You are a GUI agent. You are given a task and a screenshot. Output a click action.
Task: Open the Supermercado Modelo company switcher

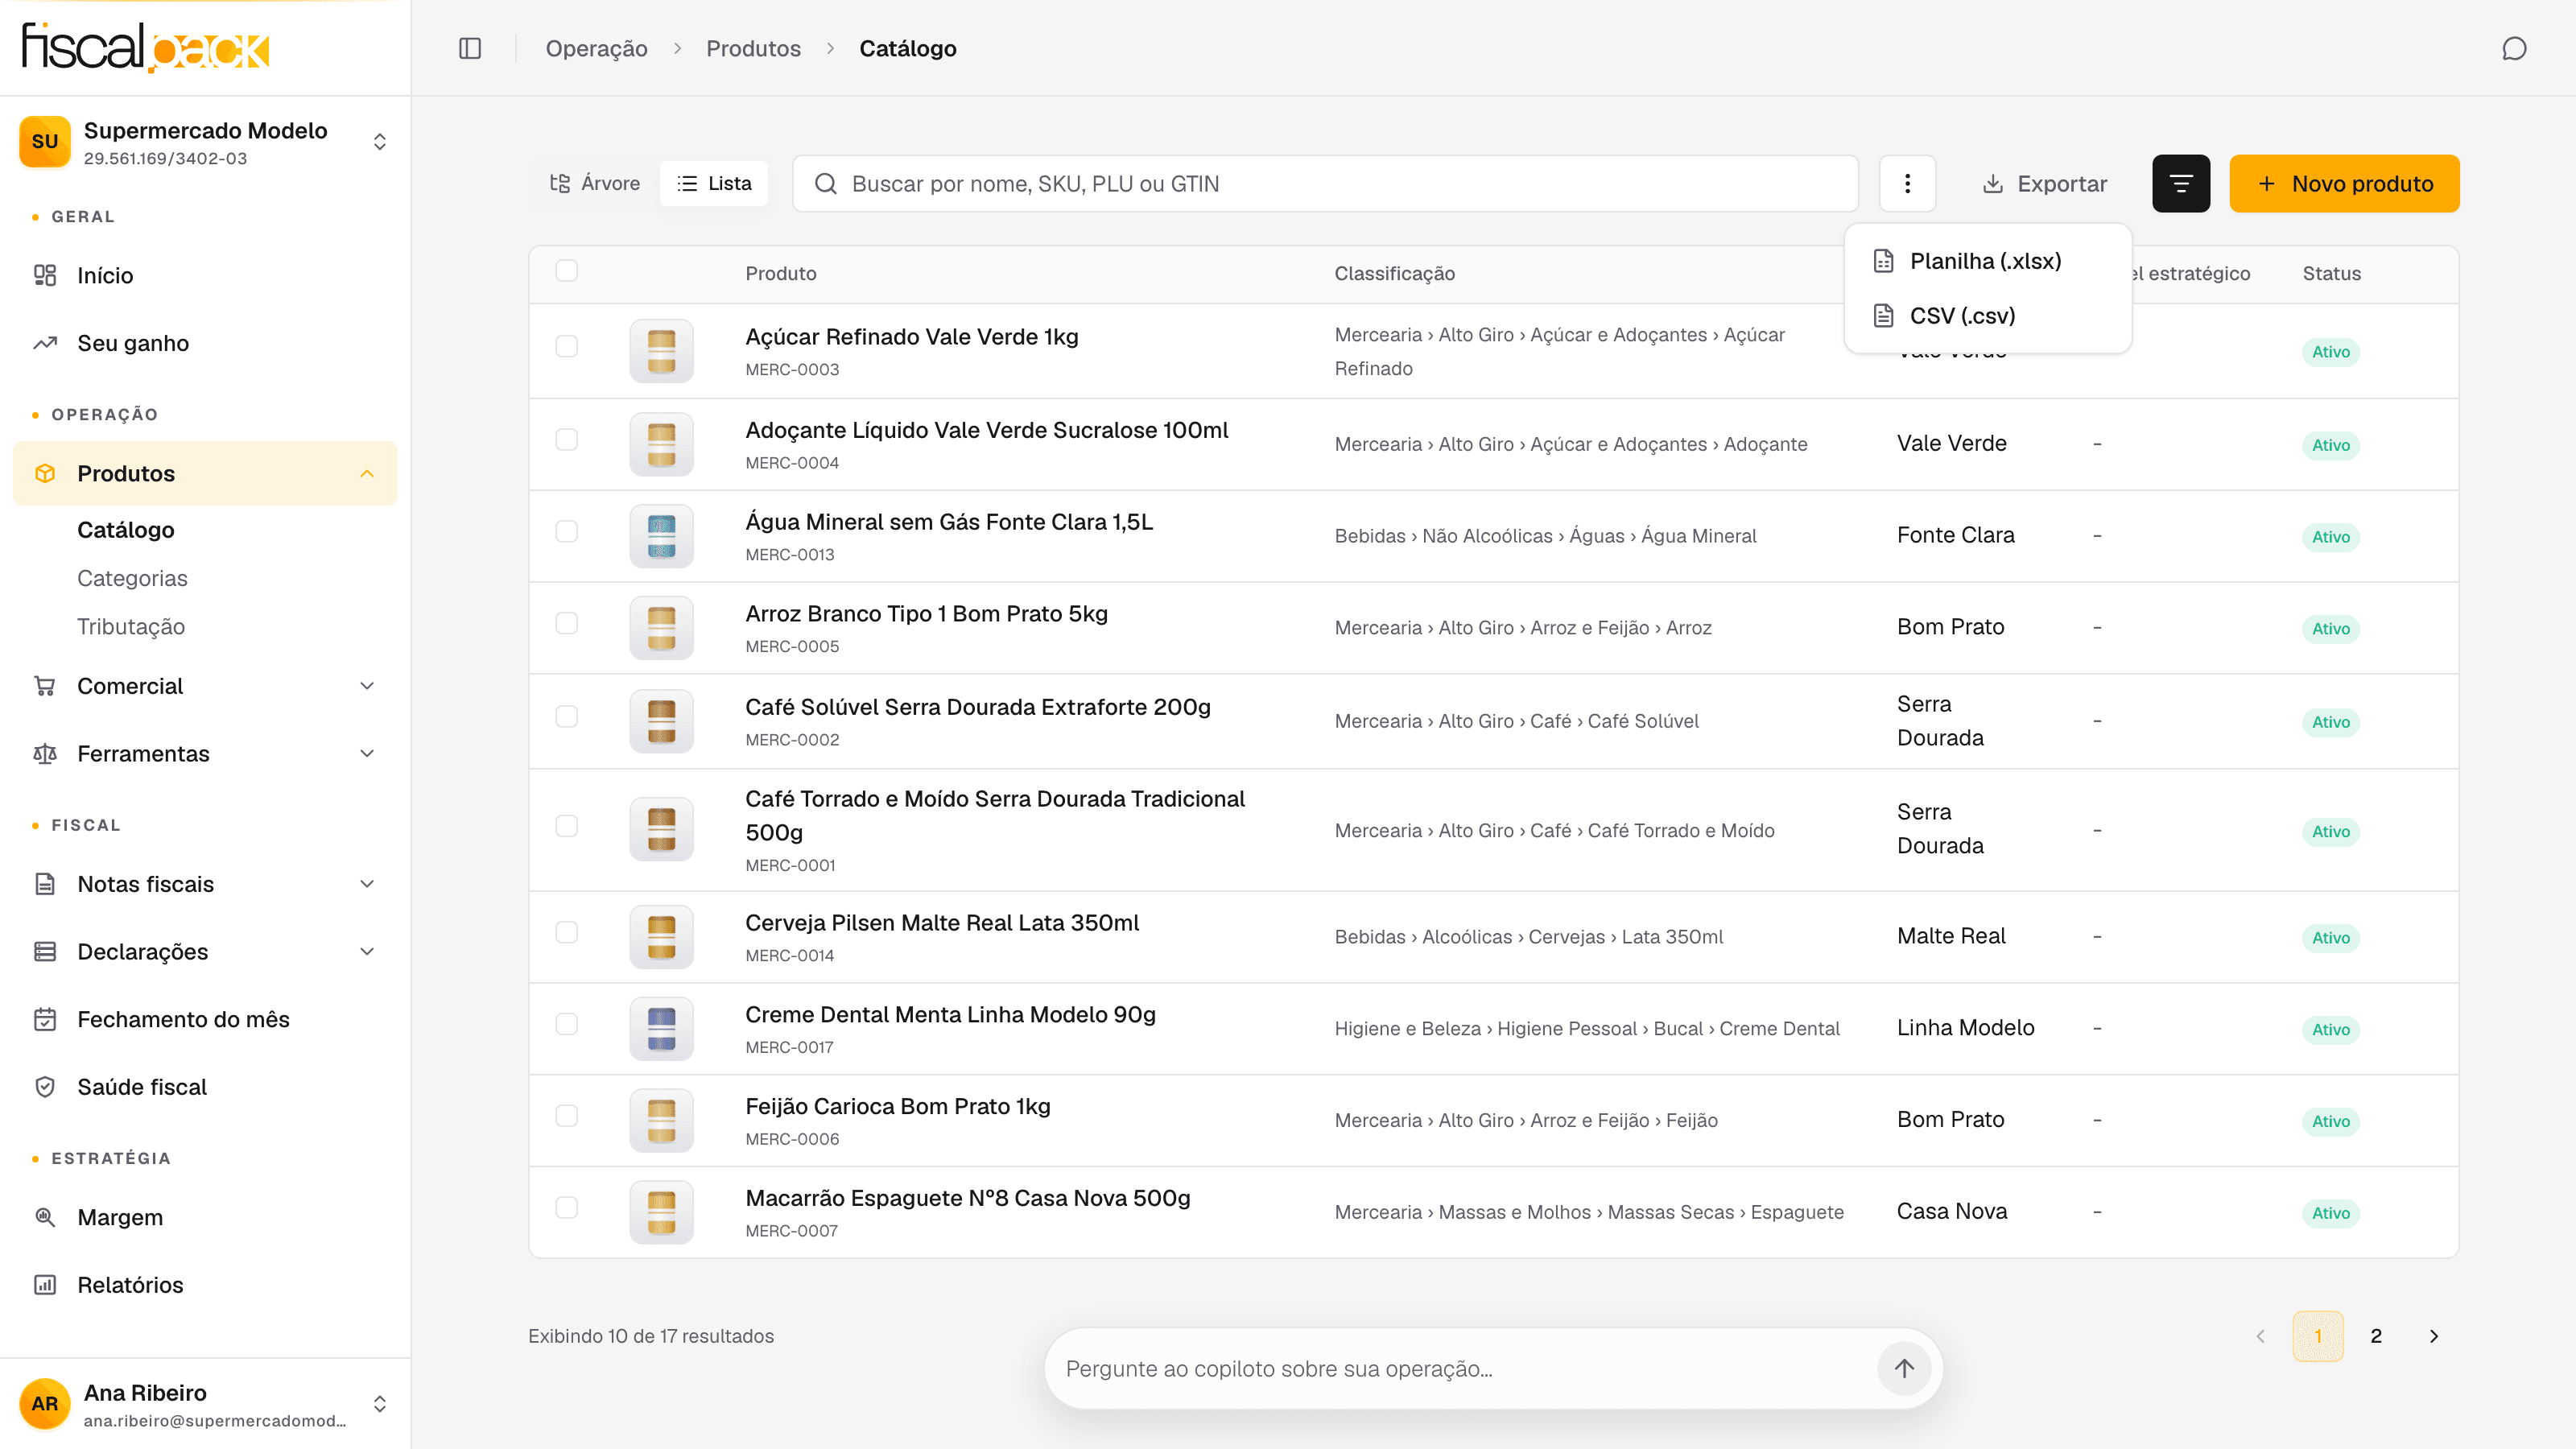pyautogui.click(x=205, y=142)
